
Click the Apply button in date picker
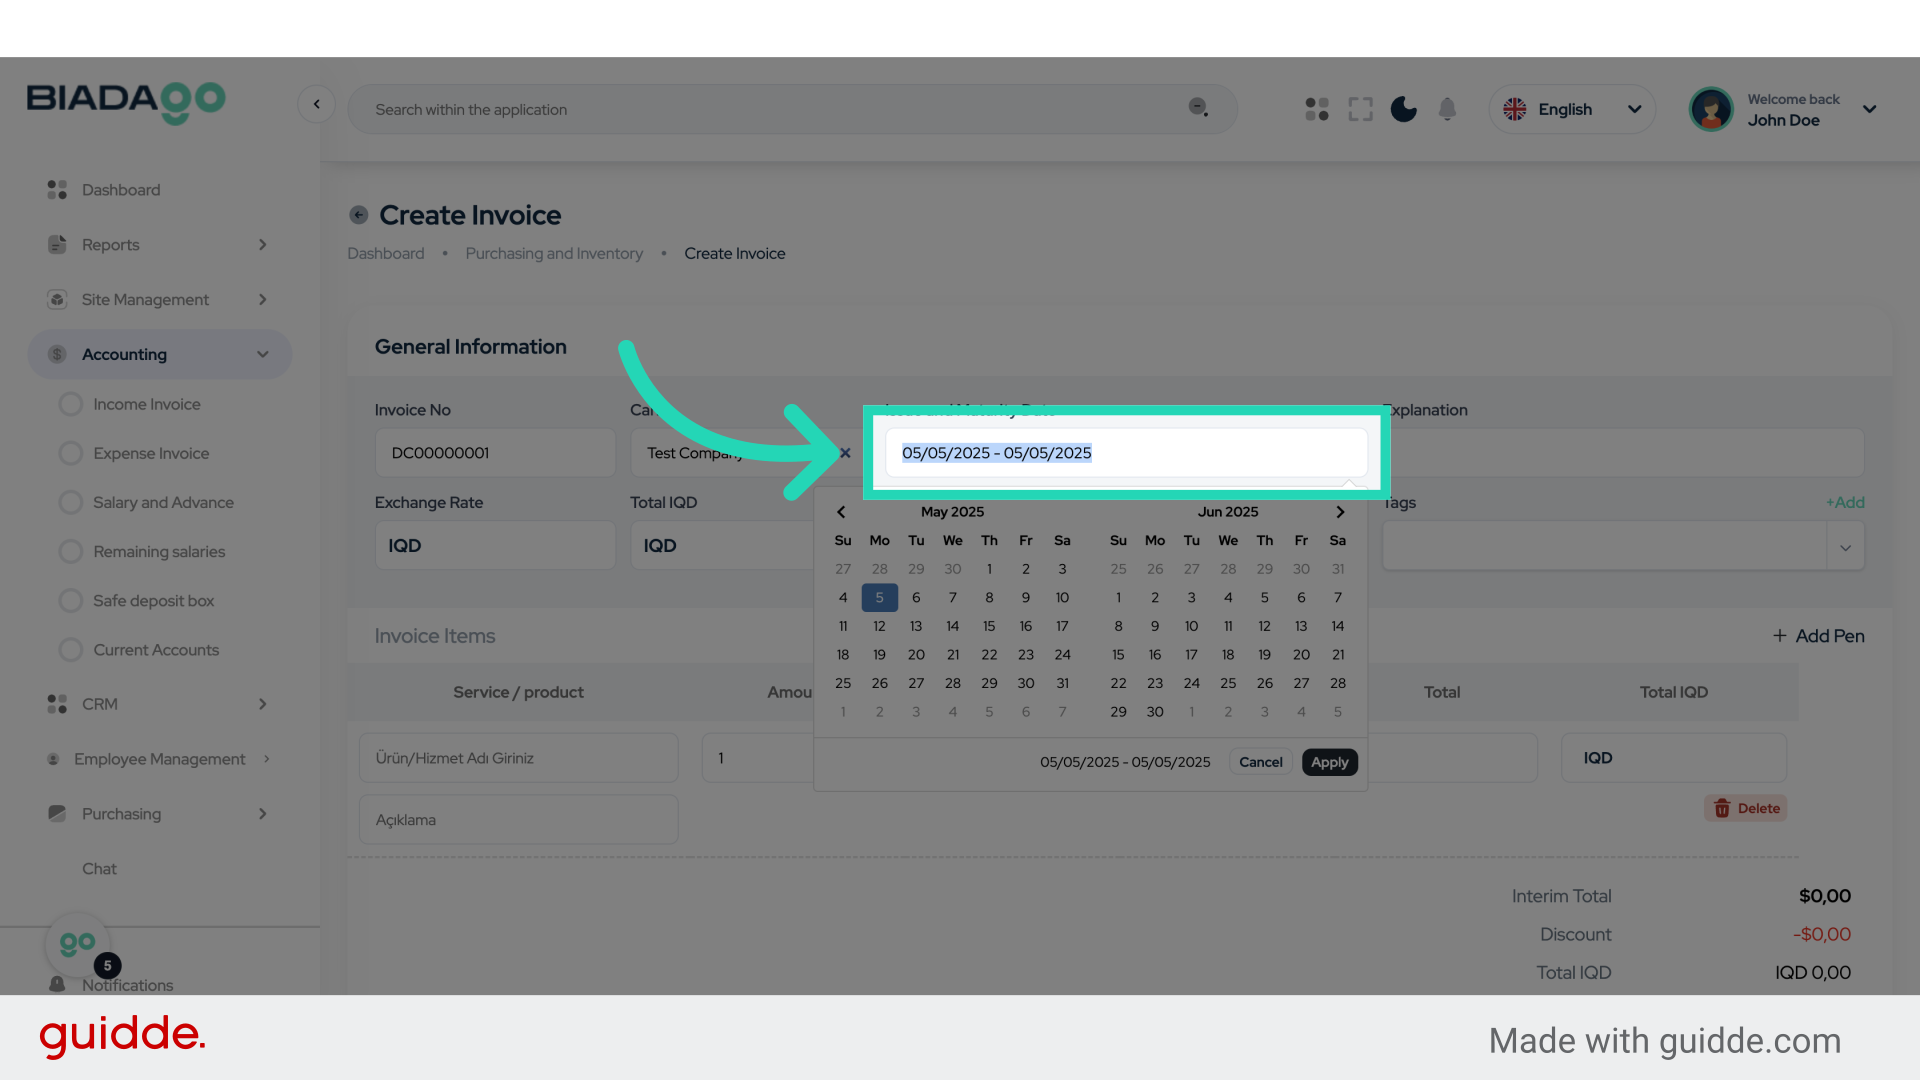(x=1329, y=762)
